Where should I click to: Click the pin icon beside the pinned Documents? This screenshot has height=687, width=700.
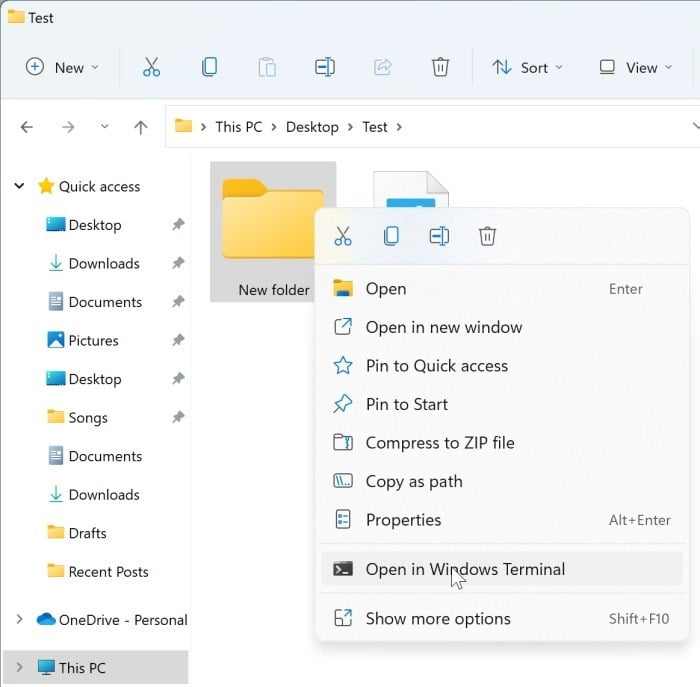pyautogui.click(x=178, y=302)
